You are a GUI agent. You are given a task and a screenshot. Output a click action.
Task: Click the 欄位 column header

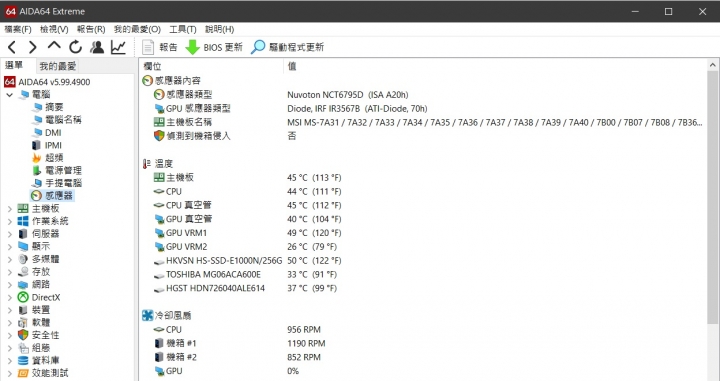[x=152, y=66]
